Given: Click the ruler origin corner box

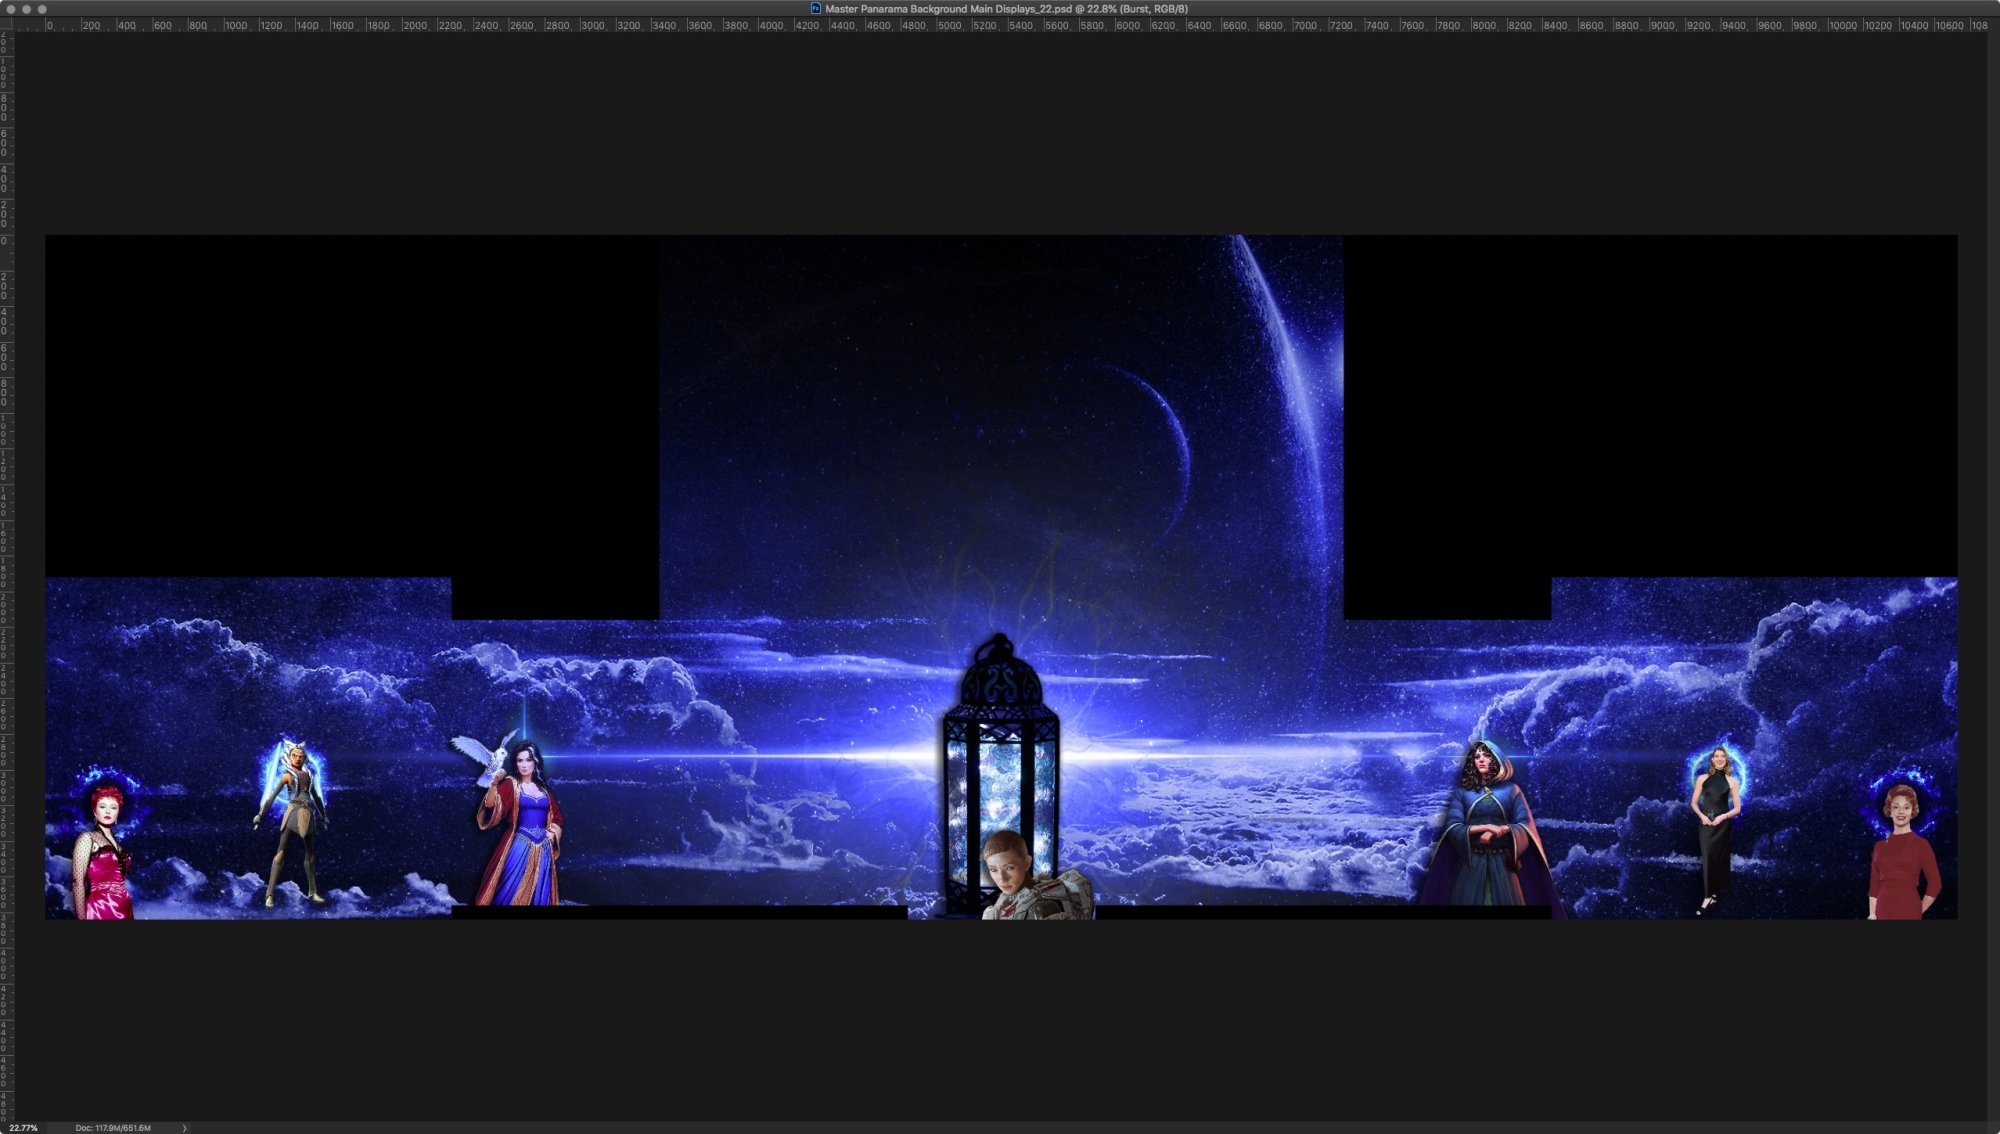Looking at the screenshot, I should [6, 25].
